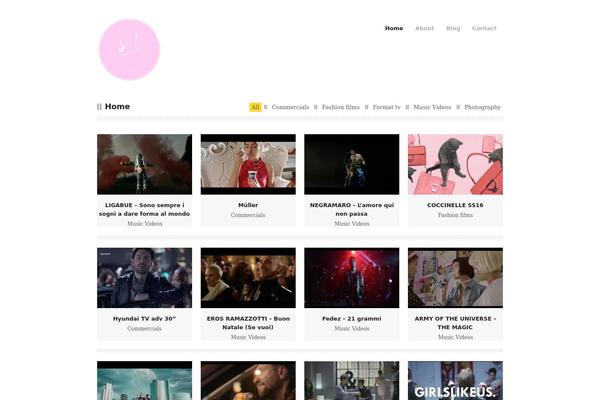Click the Home section heading

click(x=117, y=107)
